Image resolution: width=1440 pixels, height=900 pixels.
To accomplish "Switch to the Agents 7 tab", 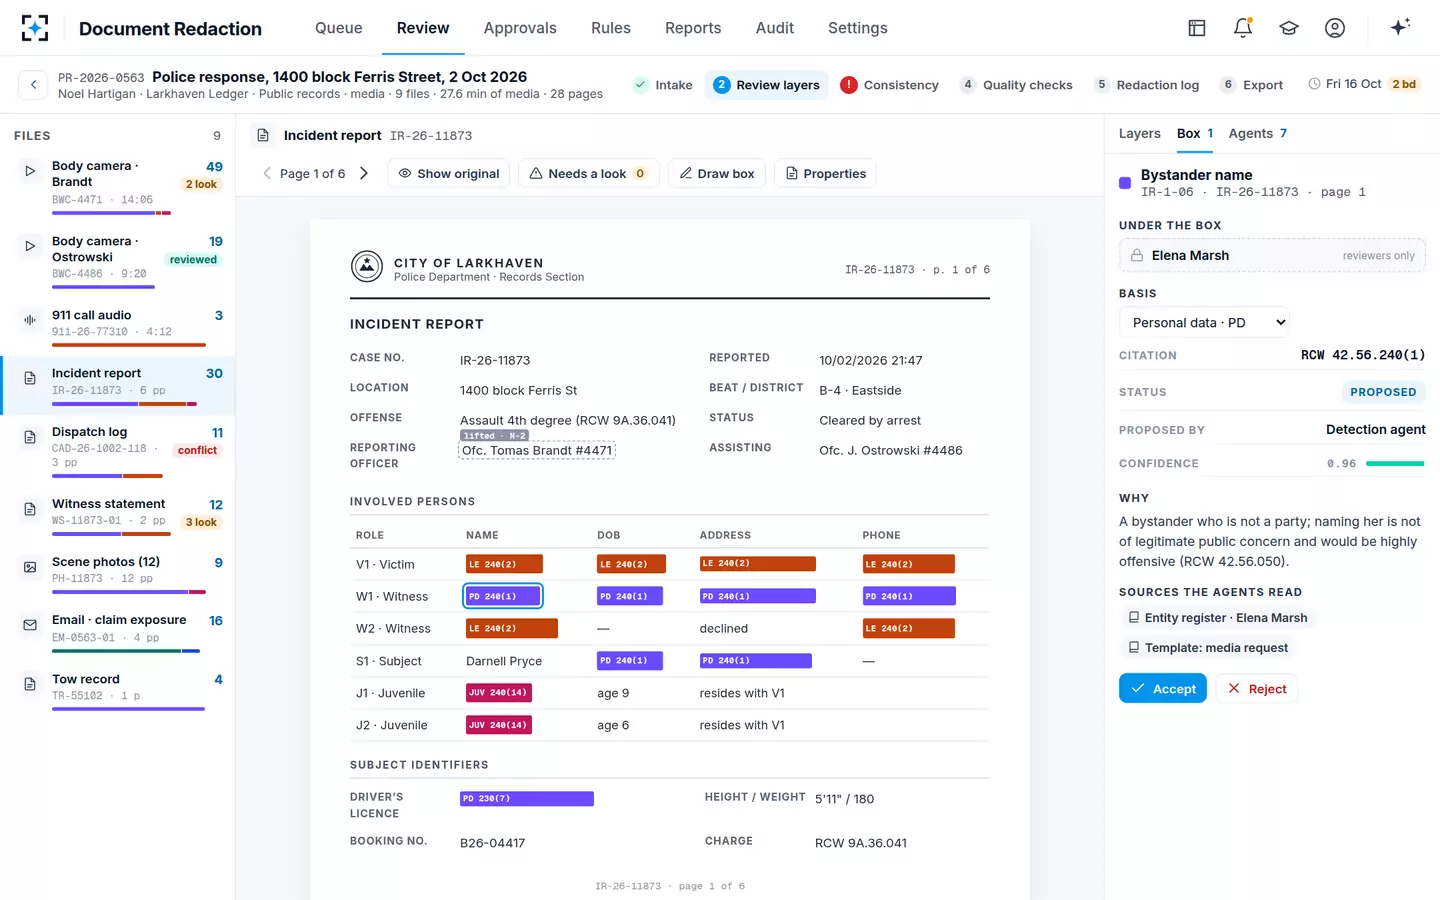I will 1258,133.
